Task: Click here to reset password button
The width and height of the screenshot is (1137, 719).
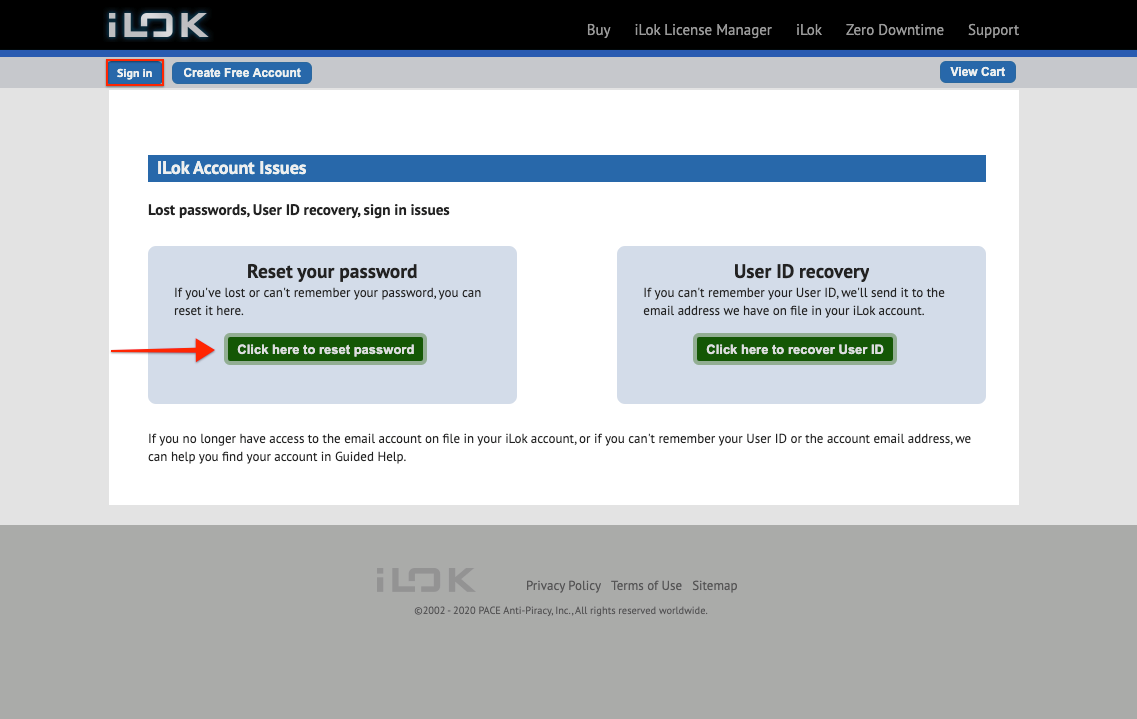Action: tap(325, 350)
